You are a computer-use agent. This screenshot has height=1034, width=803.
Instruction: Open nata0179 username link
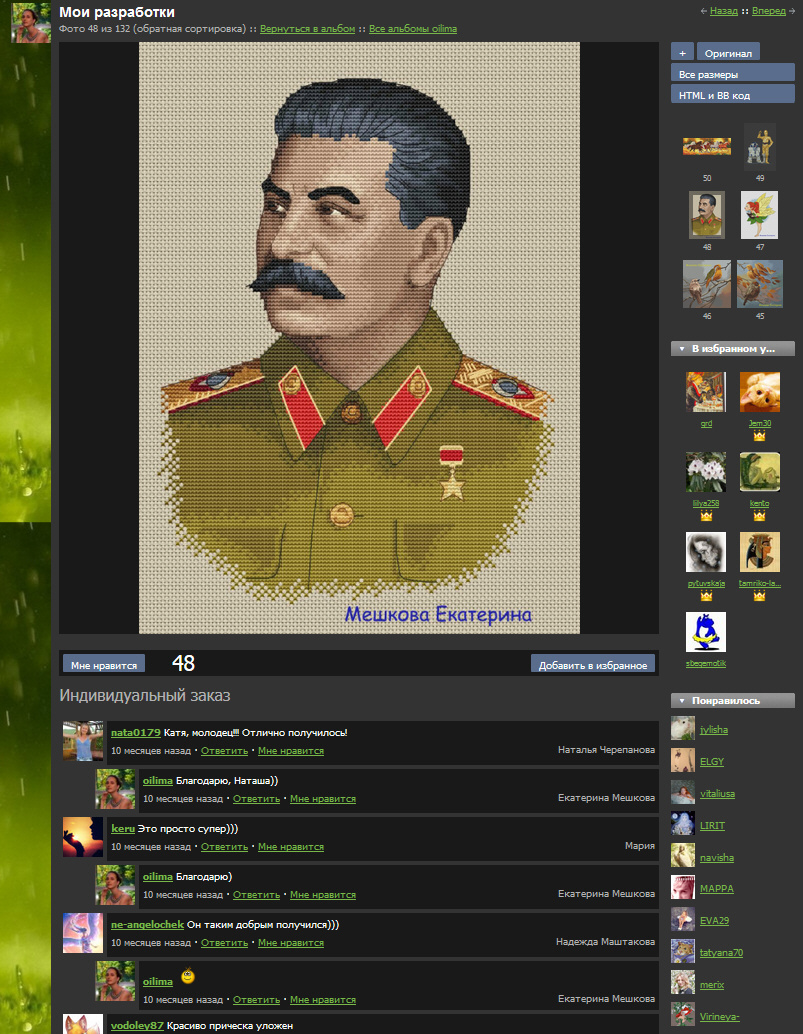(136, 733)
